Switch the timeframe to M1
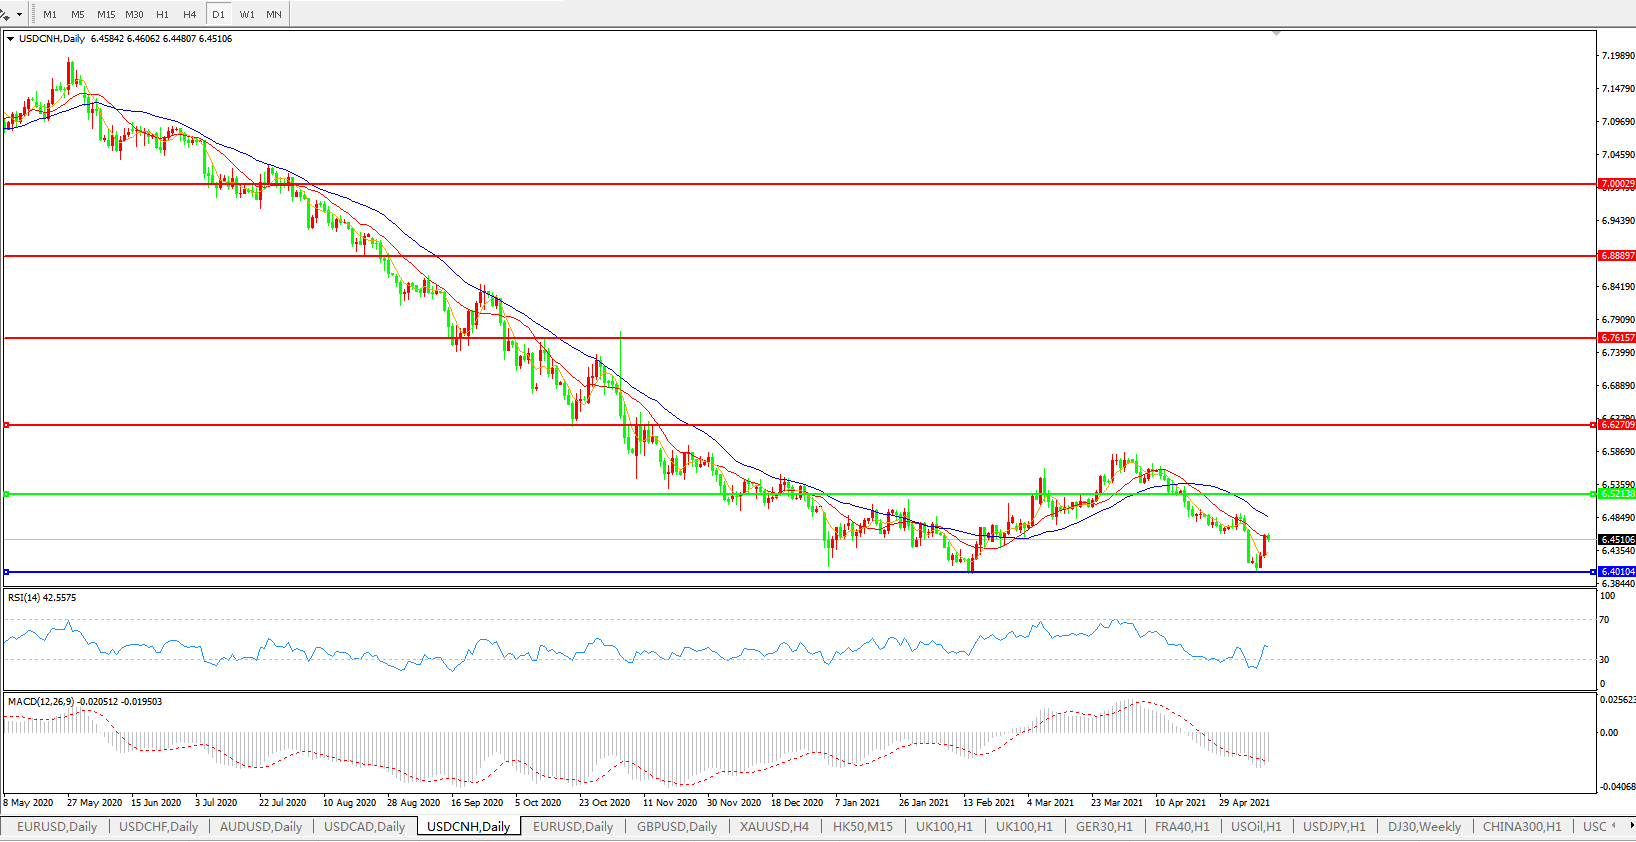The height and width of the screenshot is (842, 1636). tap(50, 14)
